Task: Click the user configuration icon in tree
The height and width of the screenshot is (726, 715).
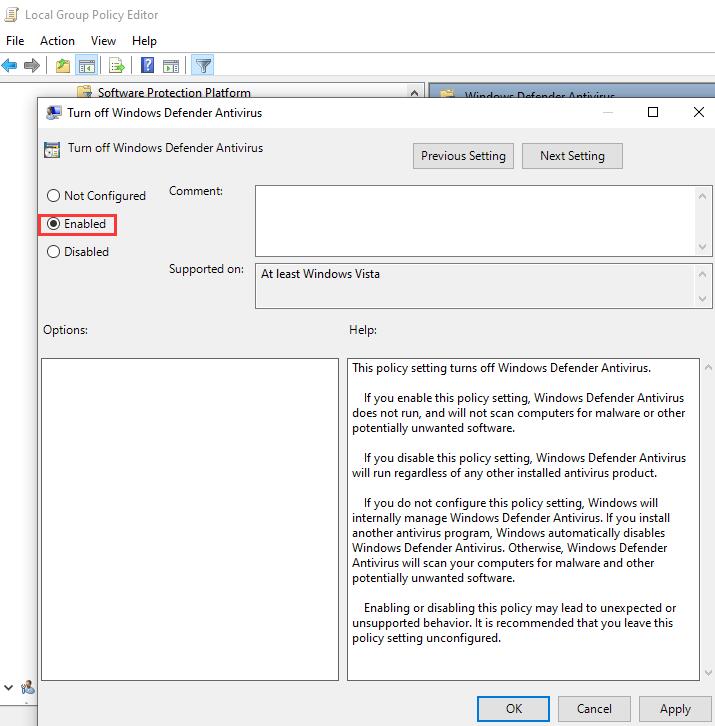Action: point(28,688)
